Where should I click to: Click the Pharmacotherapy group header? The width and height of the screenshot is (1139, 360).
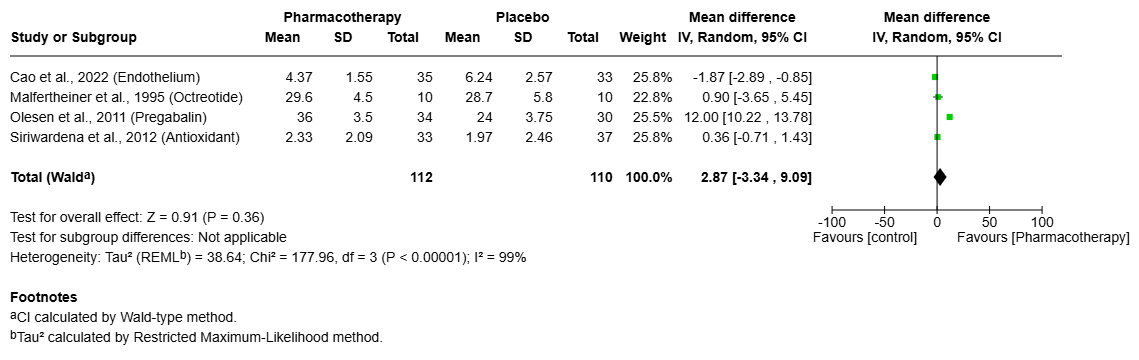tap(342, 17)
